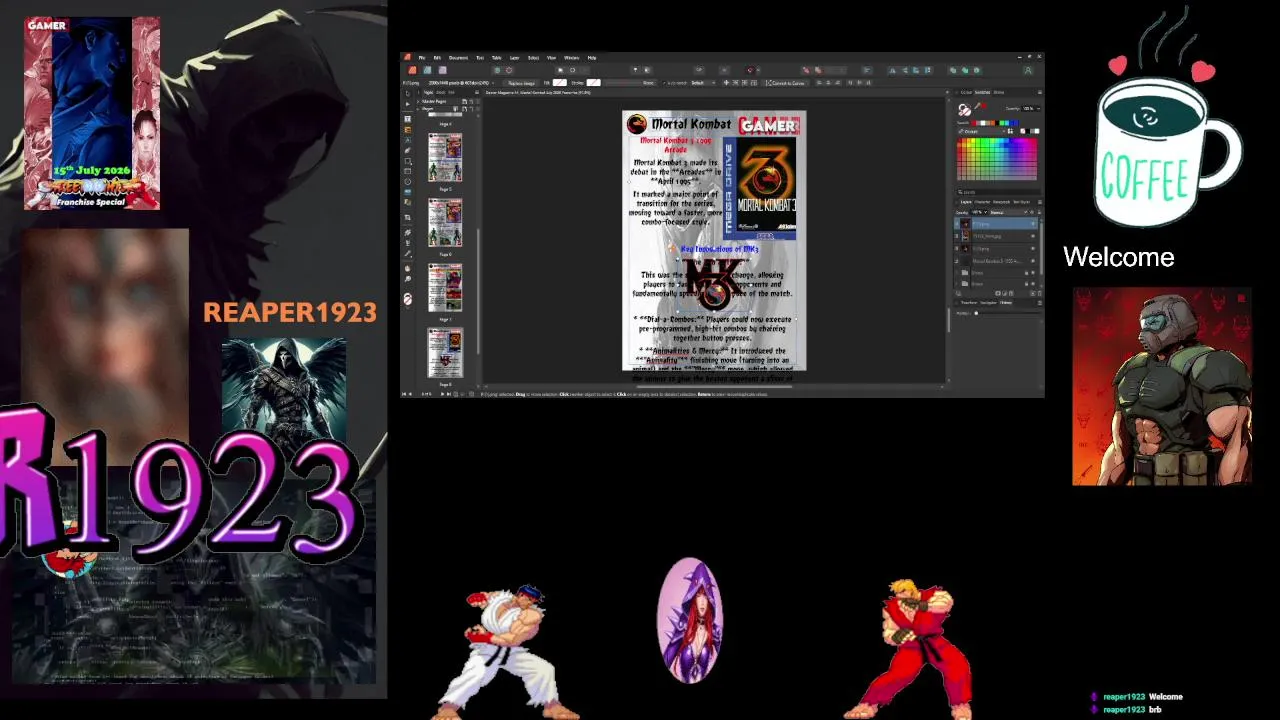
Task: Click the Swatches Opacity value field
Action: point(1028,108)
